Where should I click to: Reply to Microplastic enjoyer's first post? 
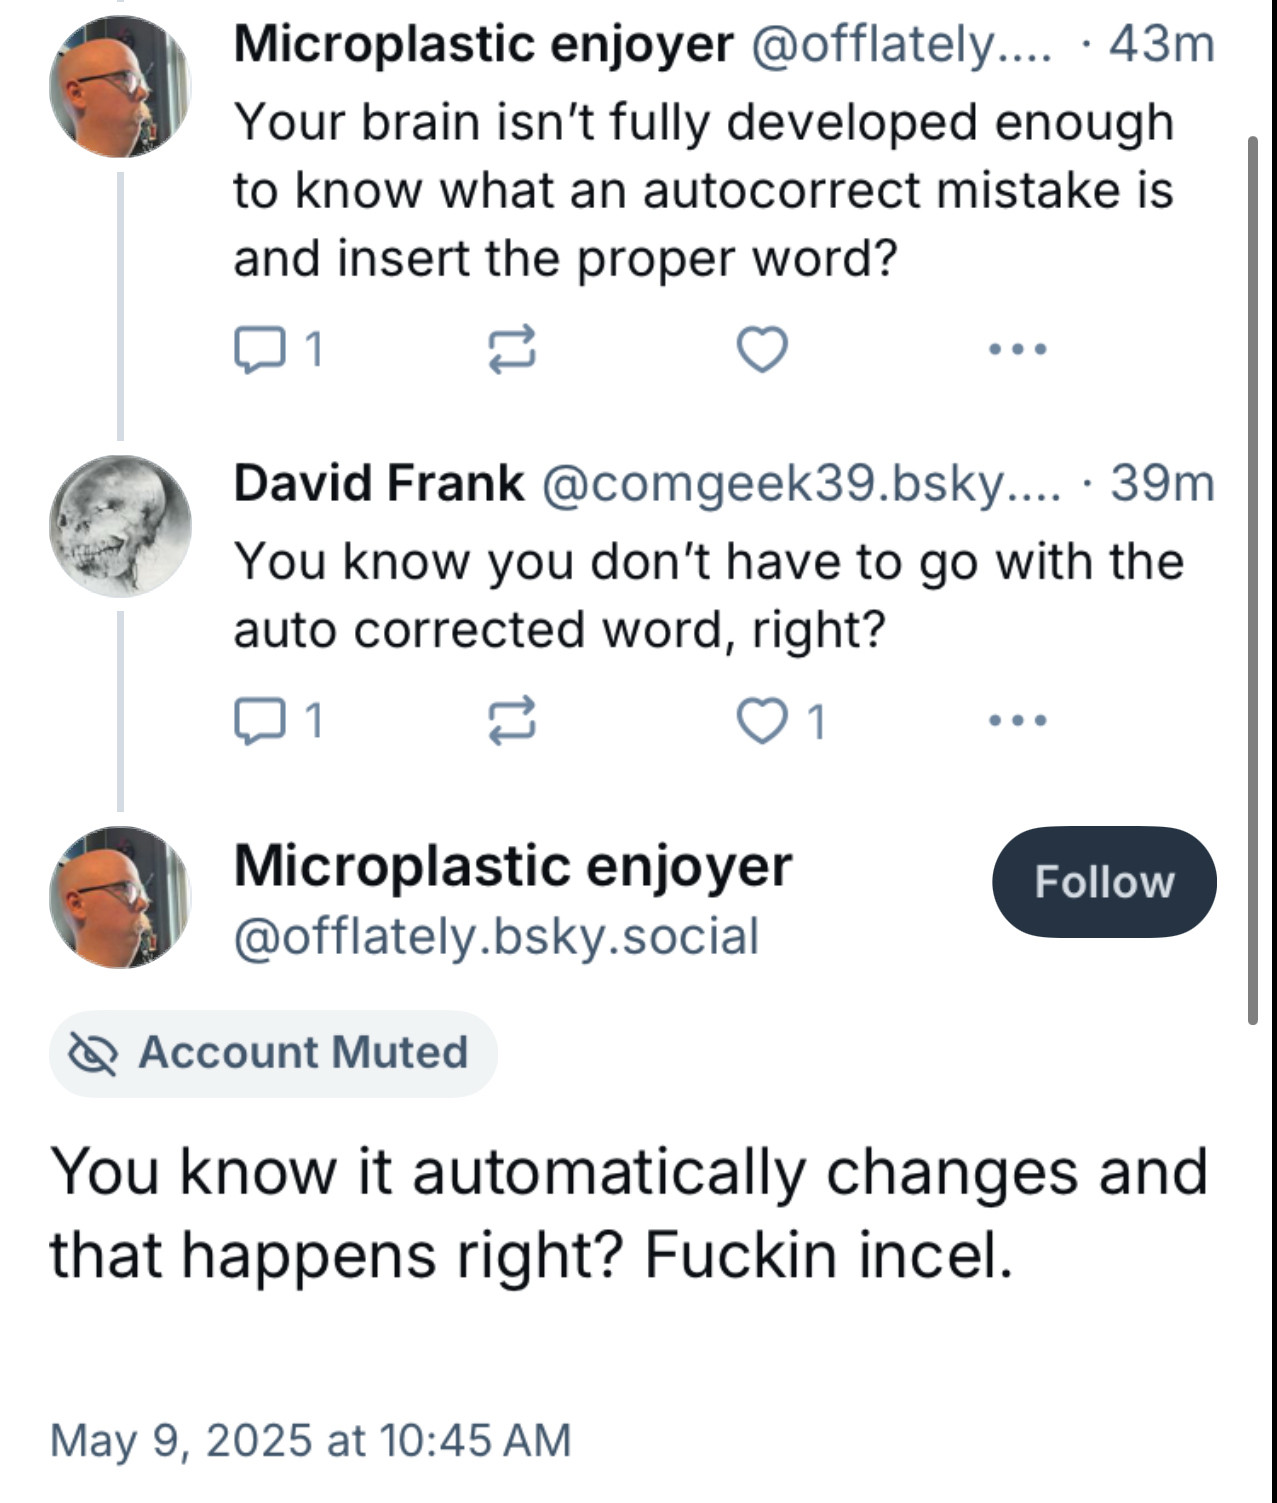tap(278, 350)
